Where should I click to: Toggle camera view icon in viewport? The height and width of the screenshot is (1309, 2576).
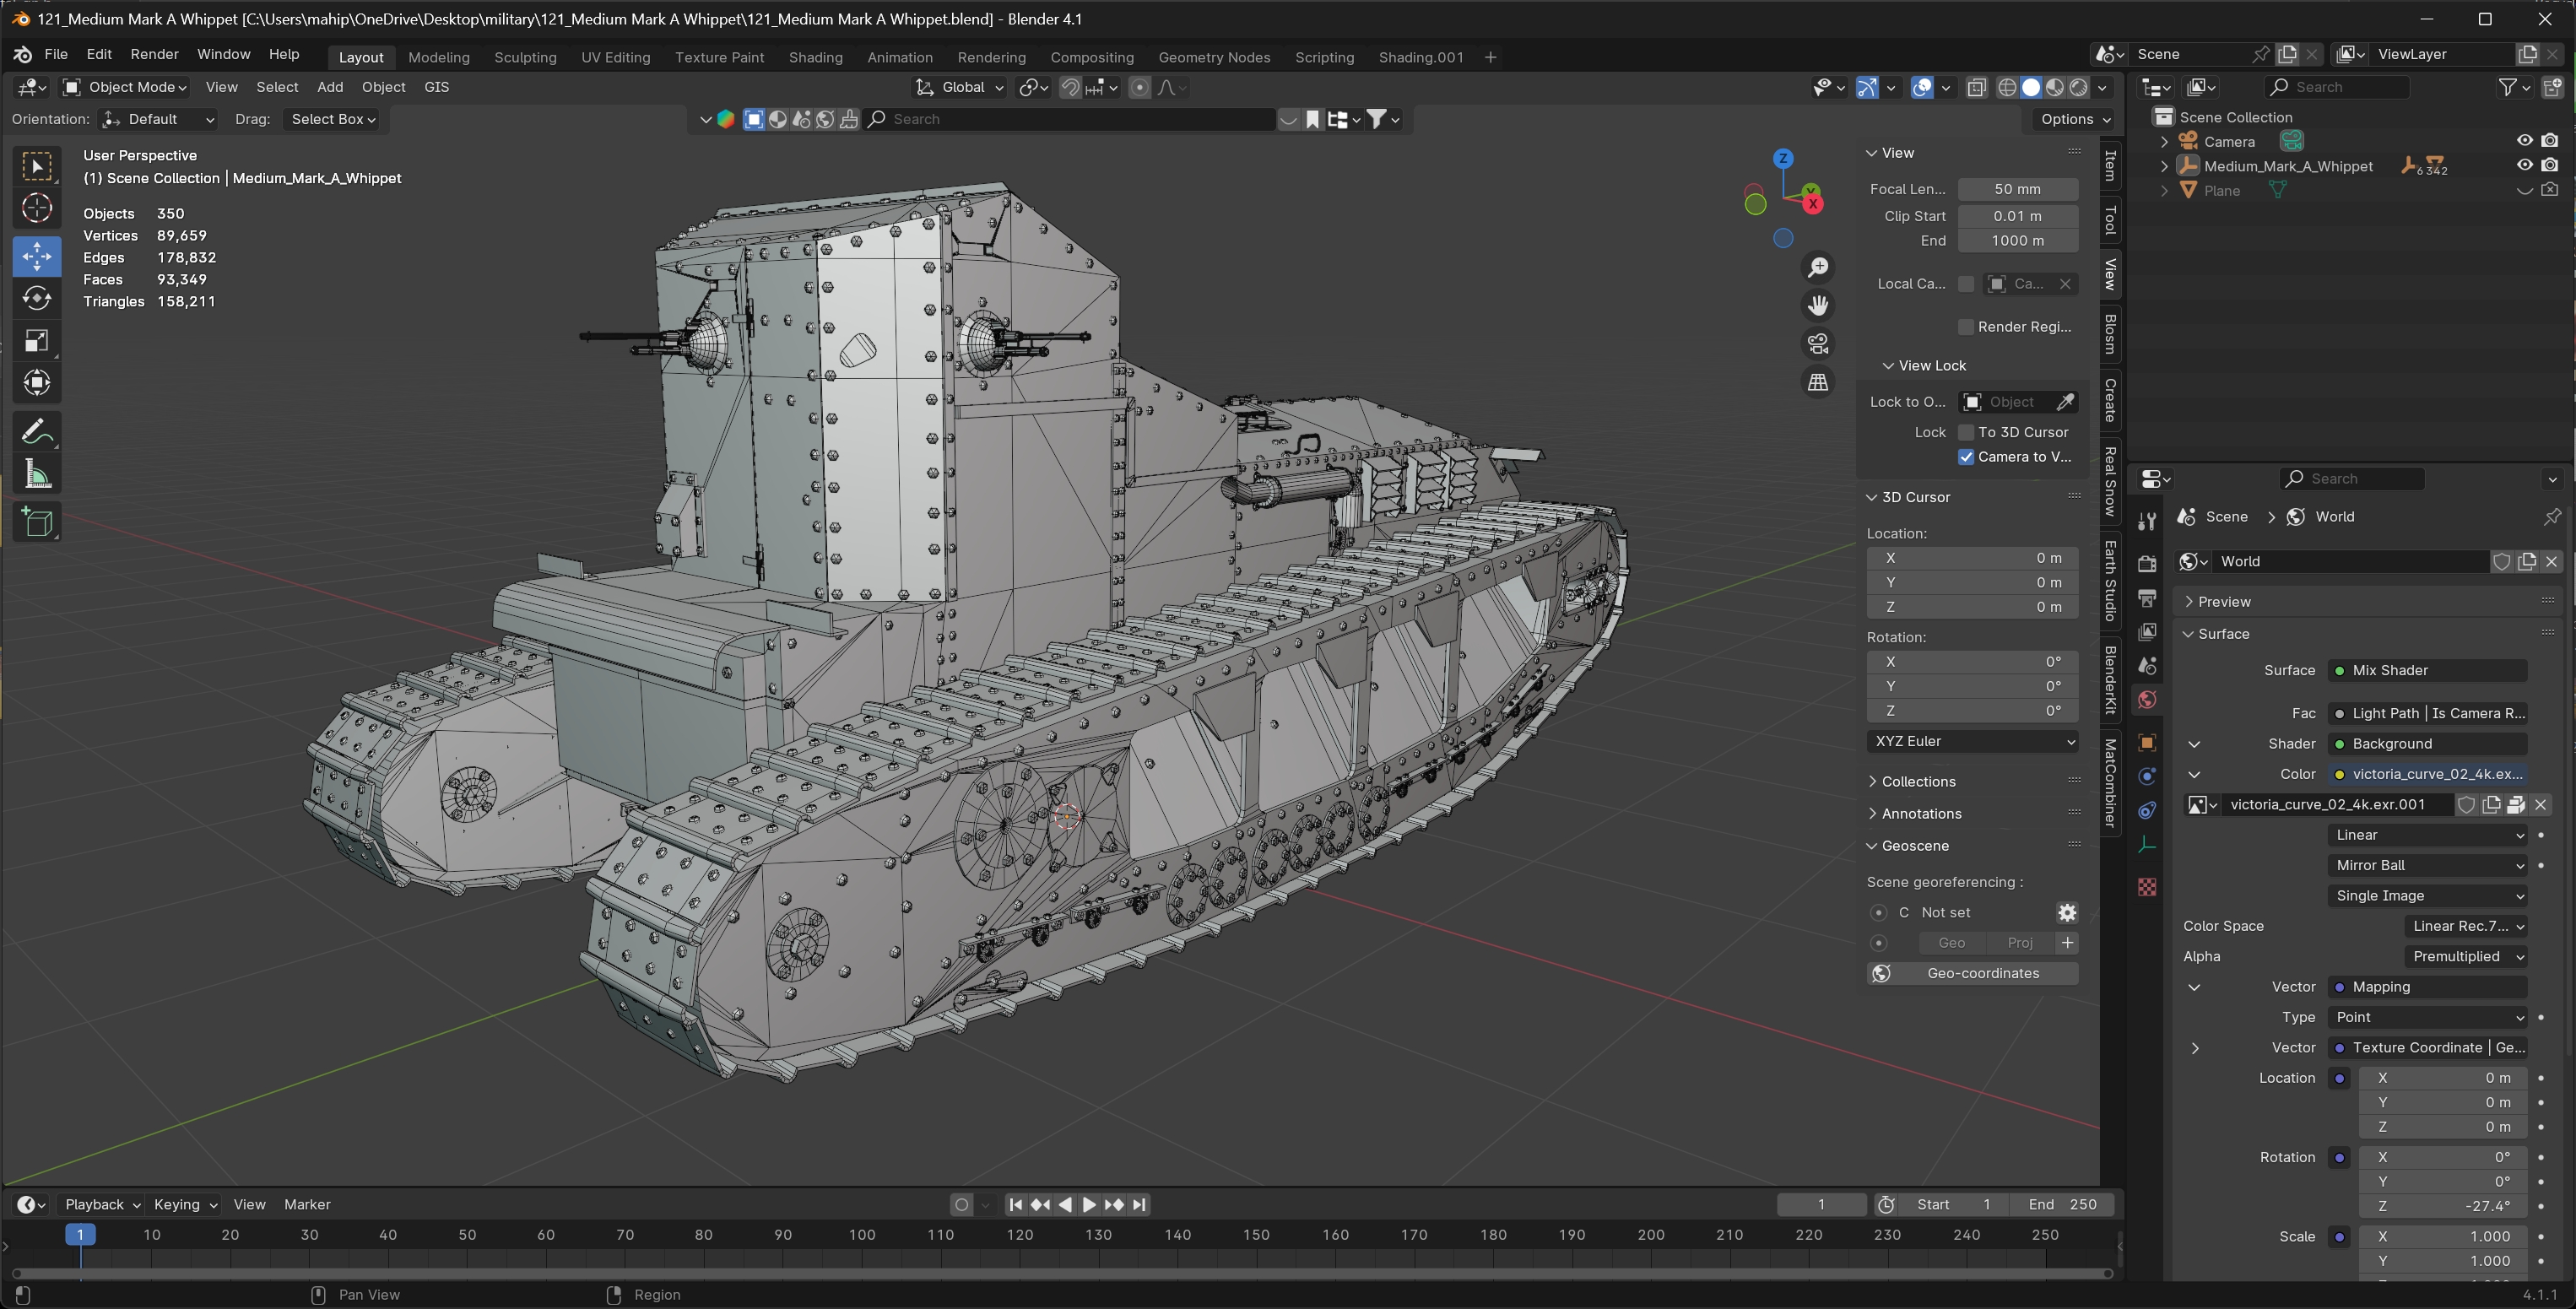(1818, 344)
